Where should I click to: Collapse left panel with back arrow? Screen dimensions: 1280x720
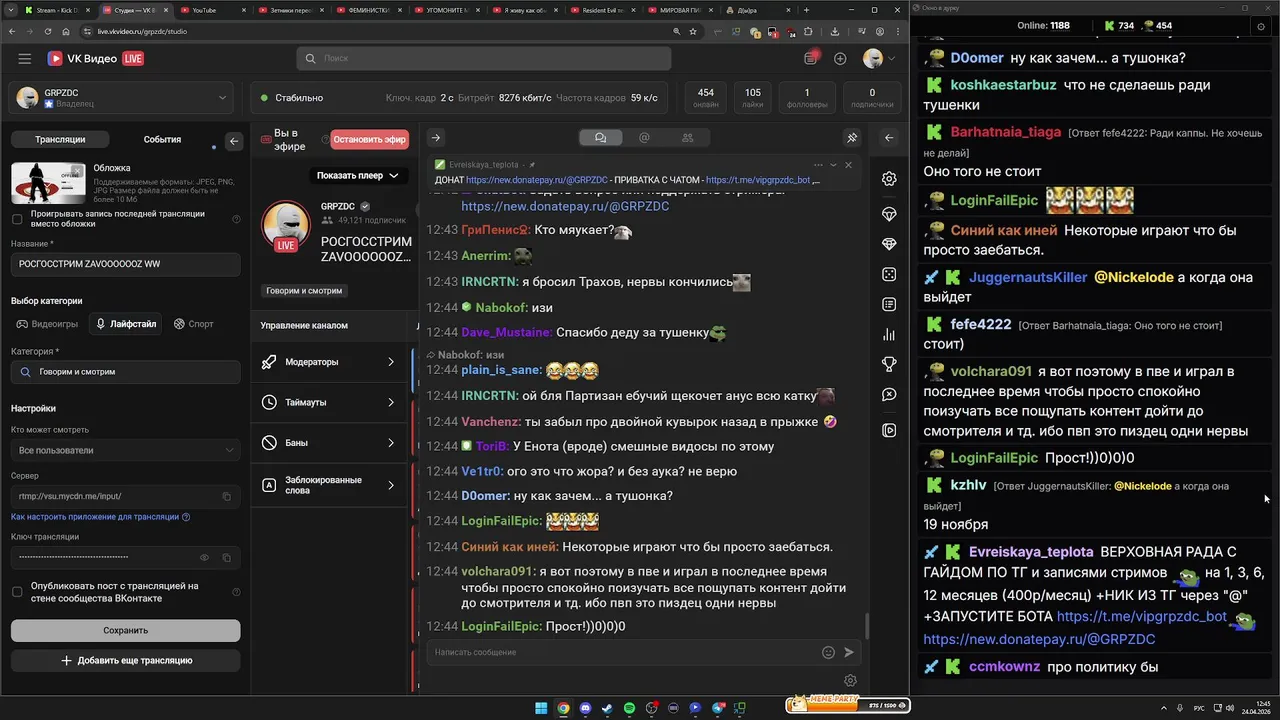(x=234, y=141)
